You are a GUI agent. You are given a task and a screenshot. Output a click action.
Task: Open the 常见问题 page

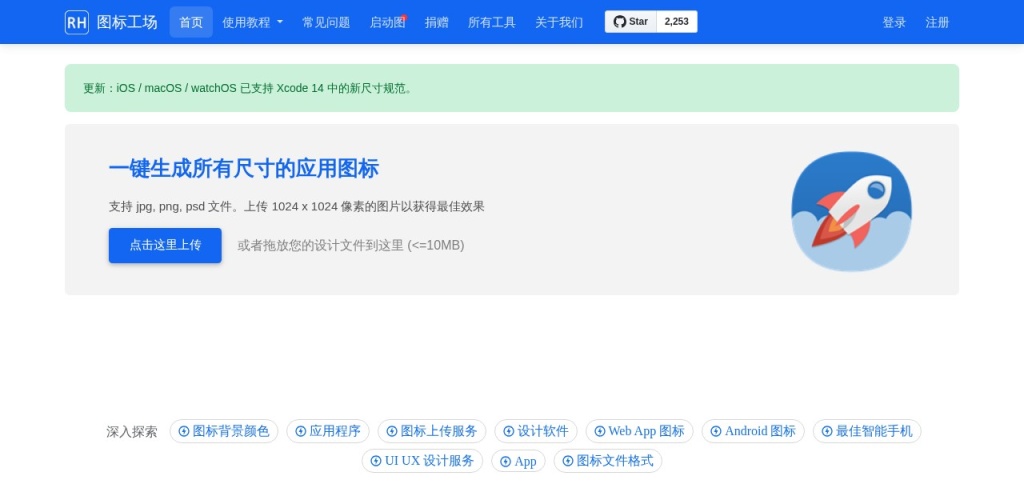[x=326, y=22]
